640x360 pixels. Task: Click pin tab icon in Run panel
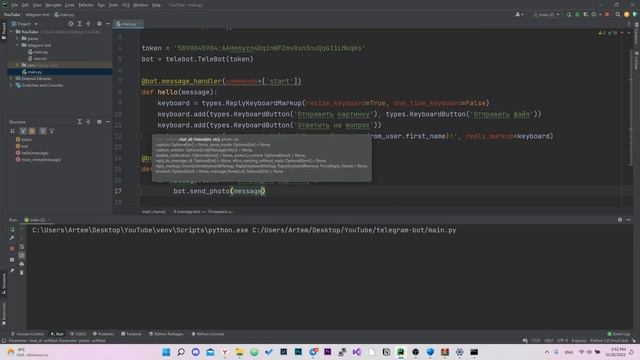(x=12, y=271)
